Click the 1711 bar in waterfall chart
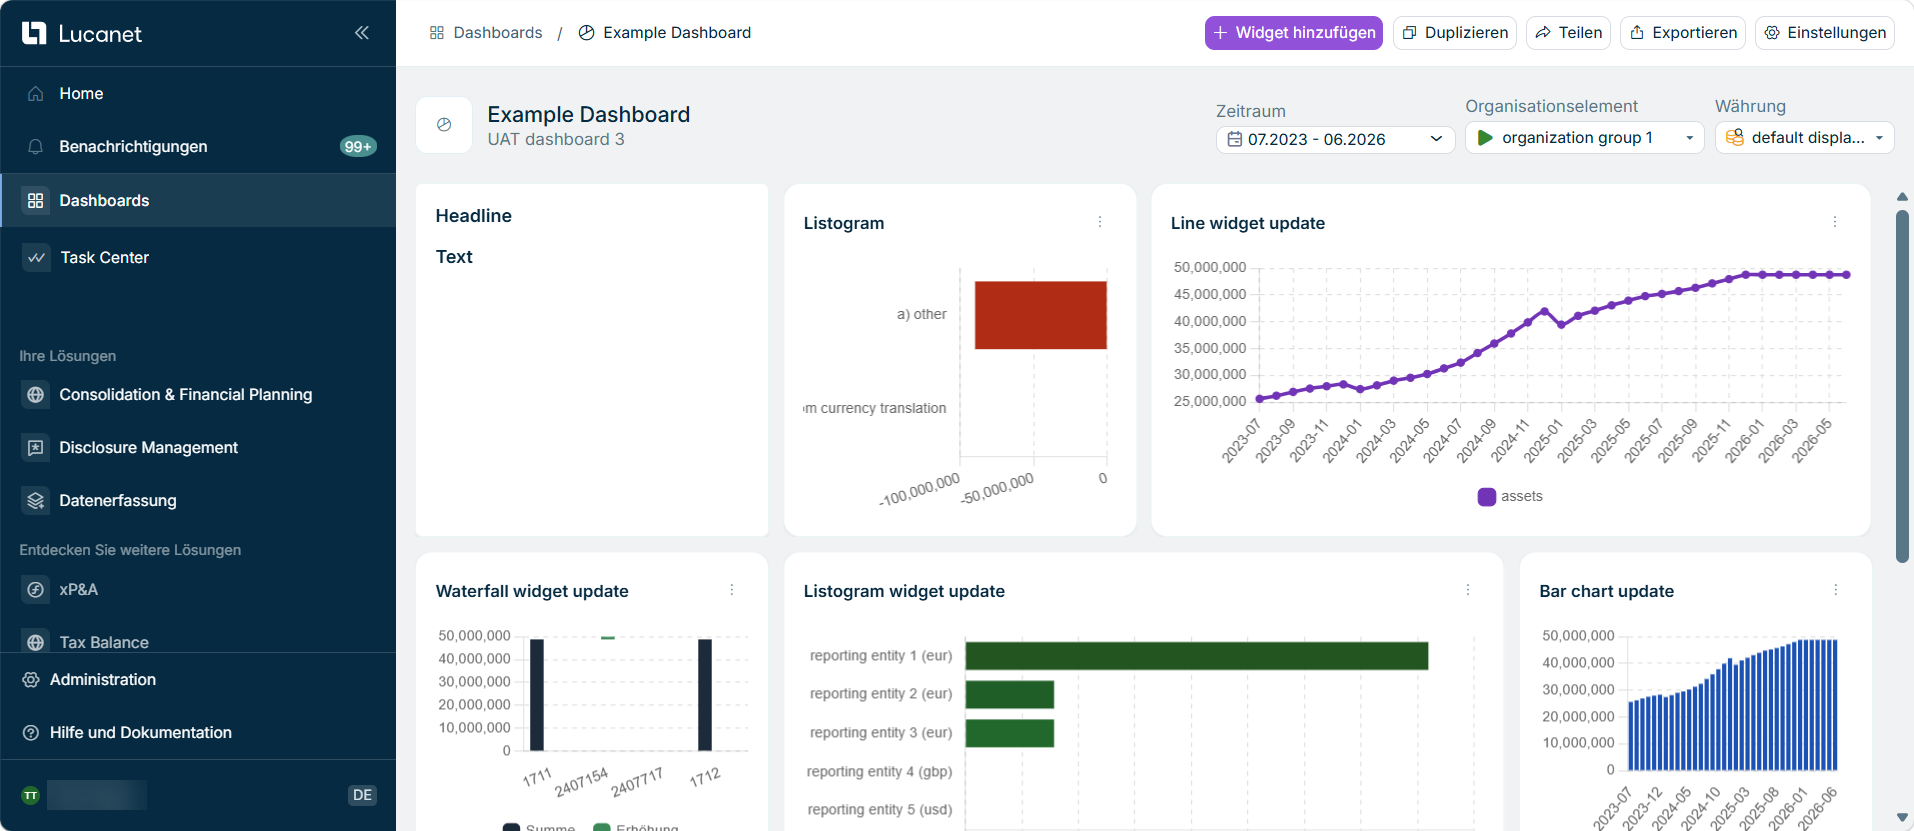 (x=537, y=694)
